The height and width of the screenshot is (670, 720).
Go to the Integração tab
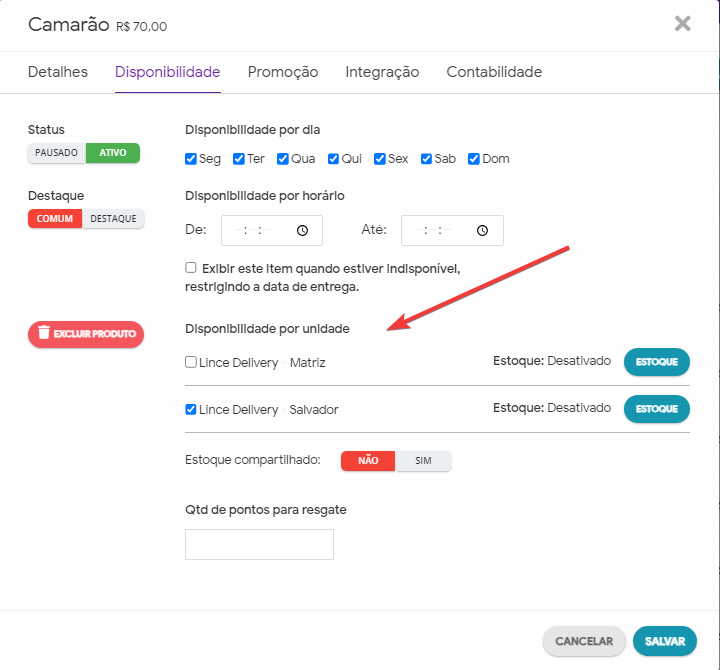tap(382, 72)
